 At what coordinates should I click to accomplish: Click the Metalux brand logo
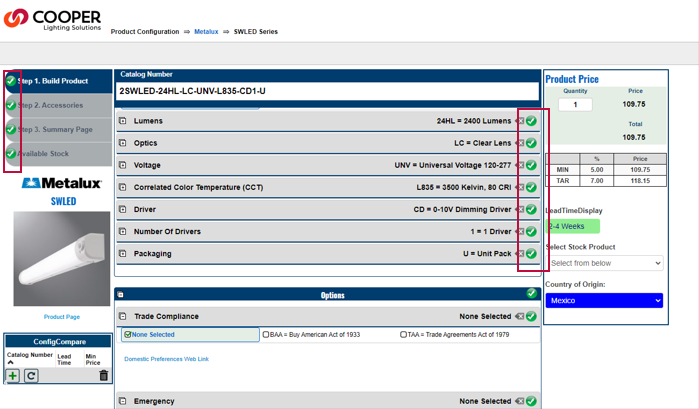point(62,183)
